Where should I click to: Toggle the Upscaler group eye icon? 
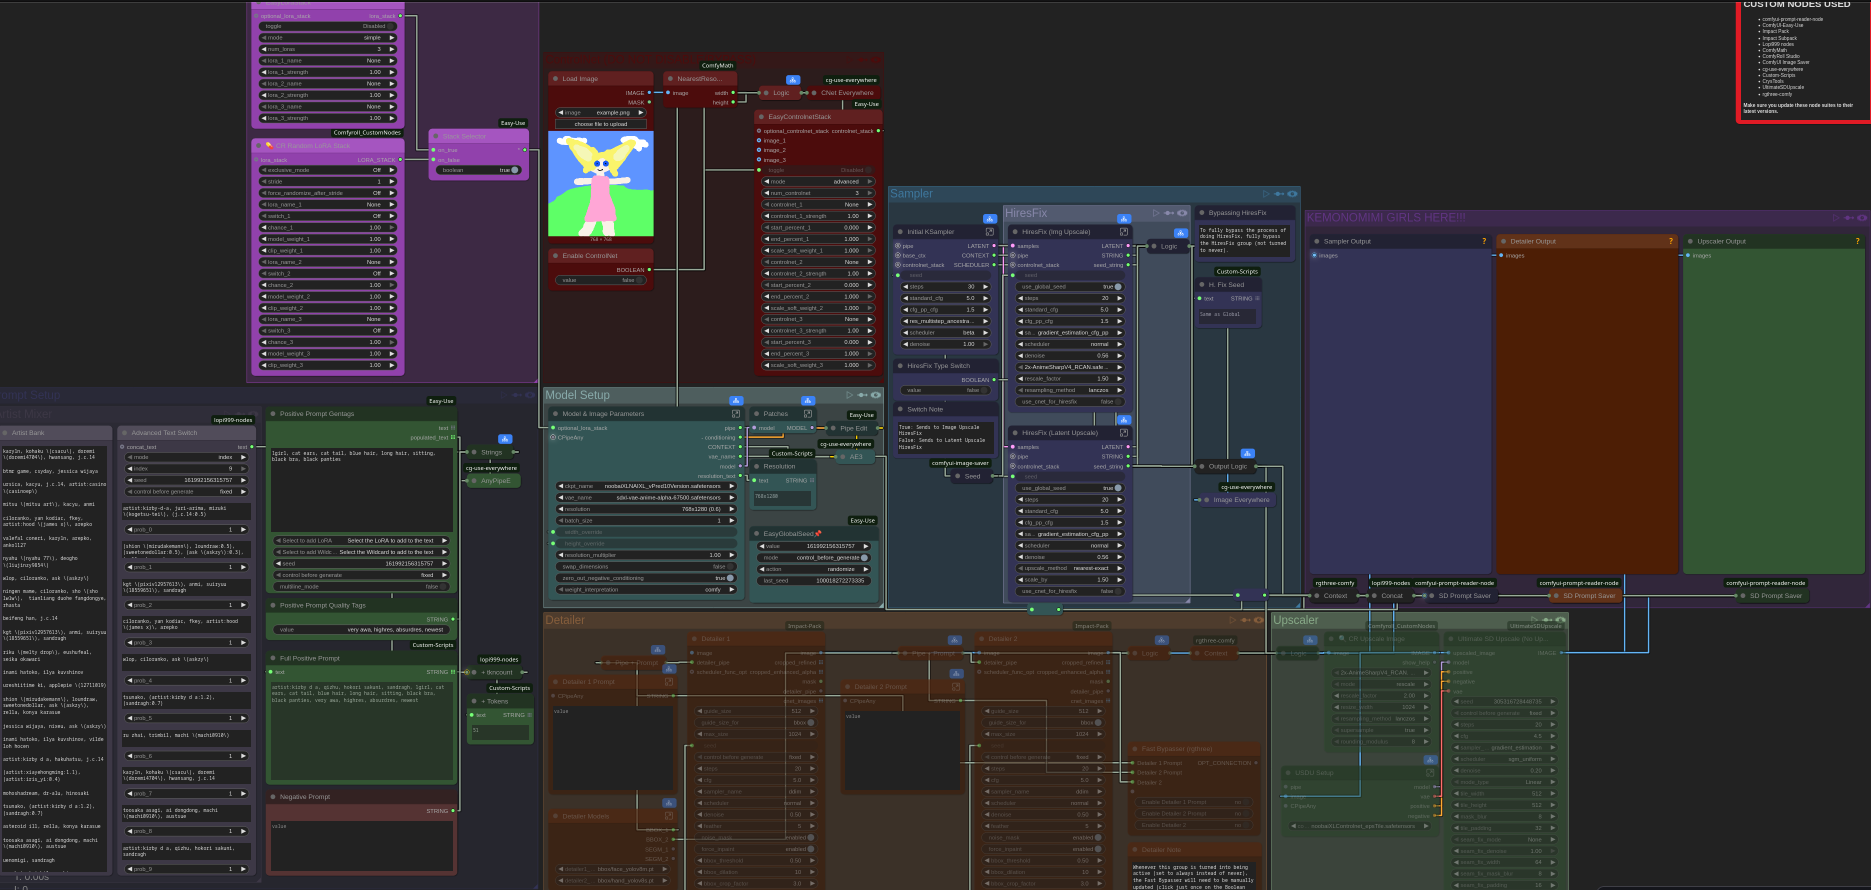pos(1561,620)
